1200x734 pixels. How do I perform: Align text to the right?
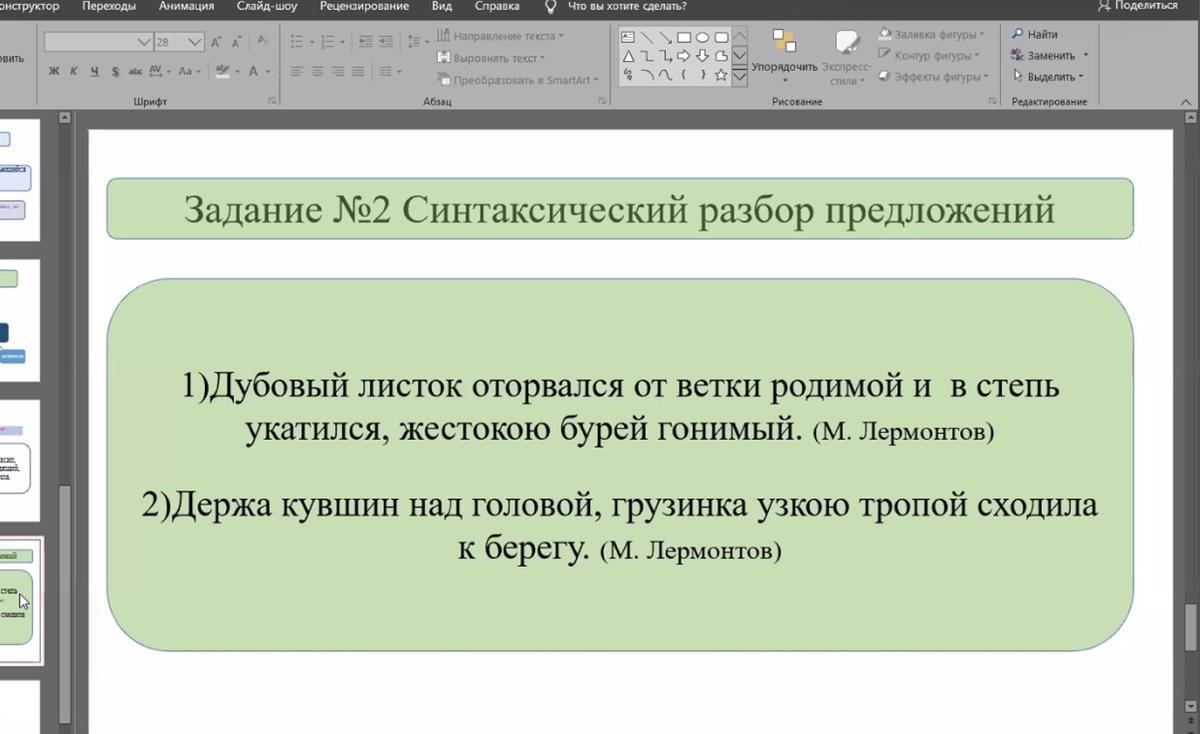(x=337, y=72)
